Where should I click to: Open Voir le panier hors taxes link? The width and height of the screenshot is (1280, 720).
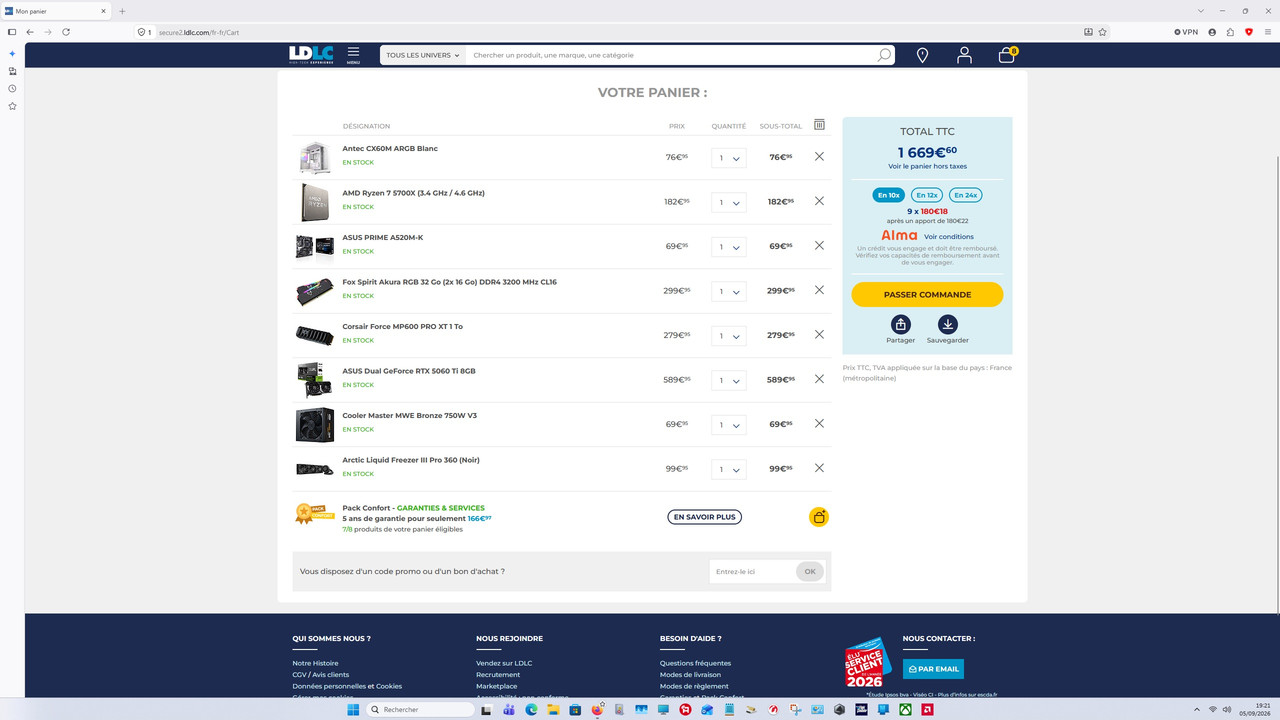click(927, 166)
